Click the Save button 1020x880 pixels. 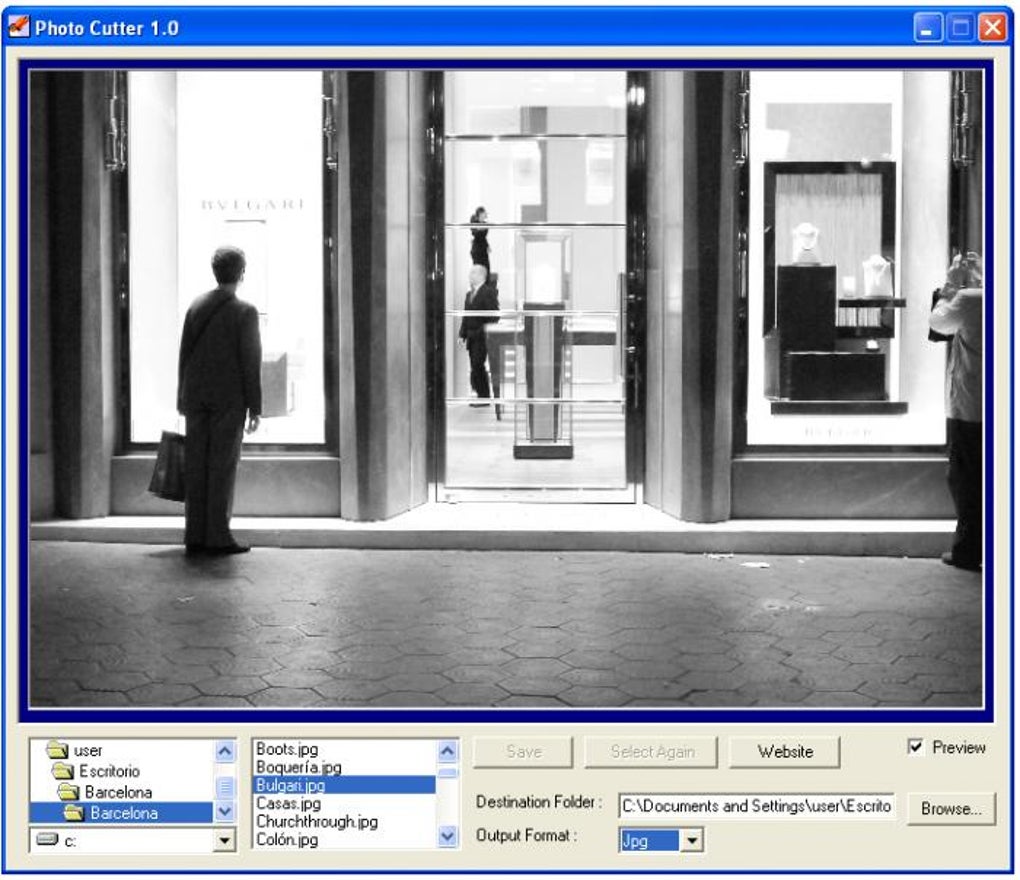(521, 752)
